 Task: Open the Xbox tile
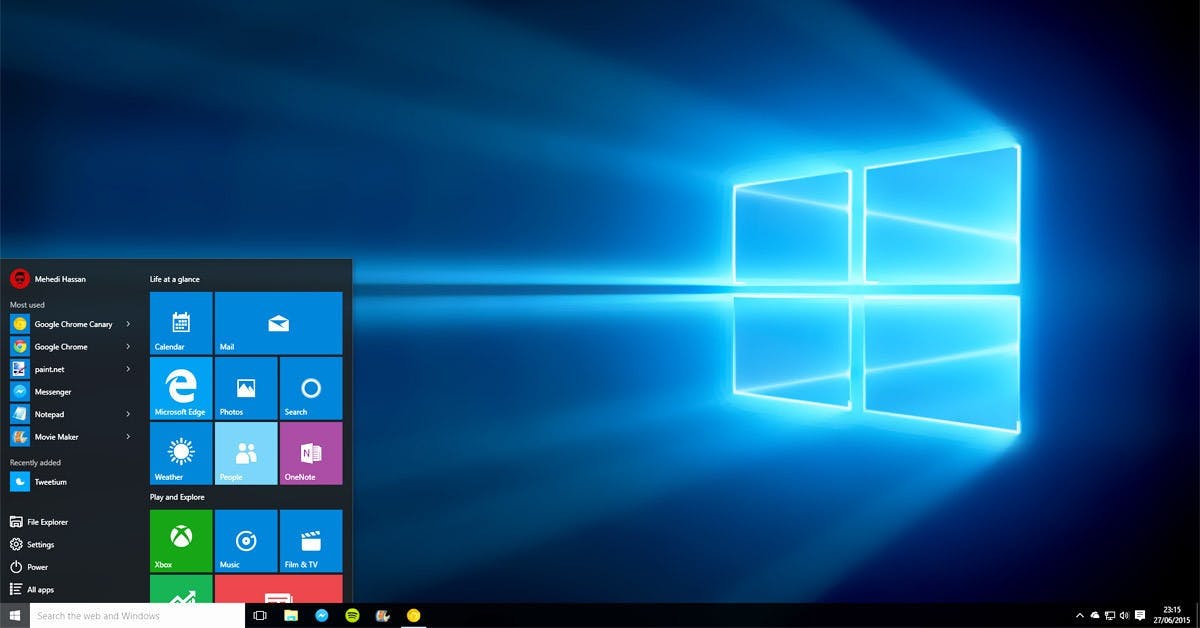180,541
